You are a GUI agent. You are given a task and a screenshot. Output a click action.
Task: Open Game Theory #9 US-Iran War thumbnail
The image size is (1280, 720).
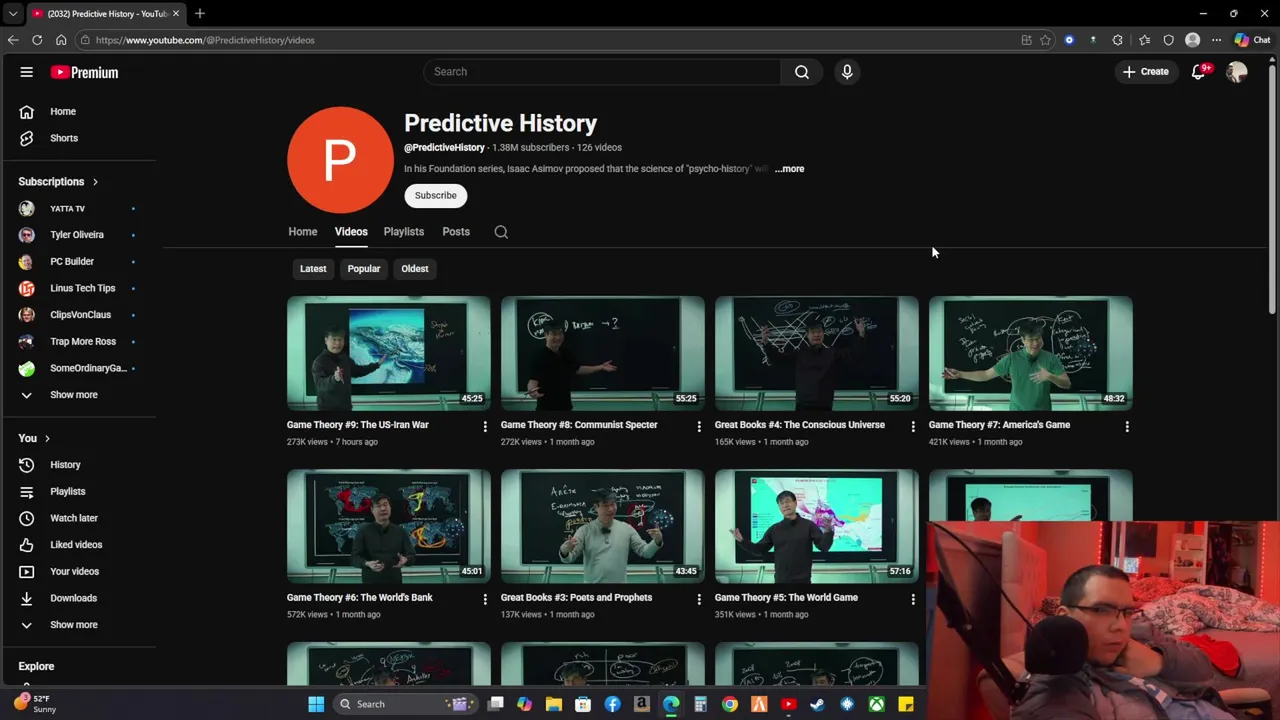tap(389, 353)
